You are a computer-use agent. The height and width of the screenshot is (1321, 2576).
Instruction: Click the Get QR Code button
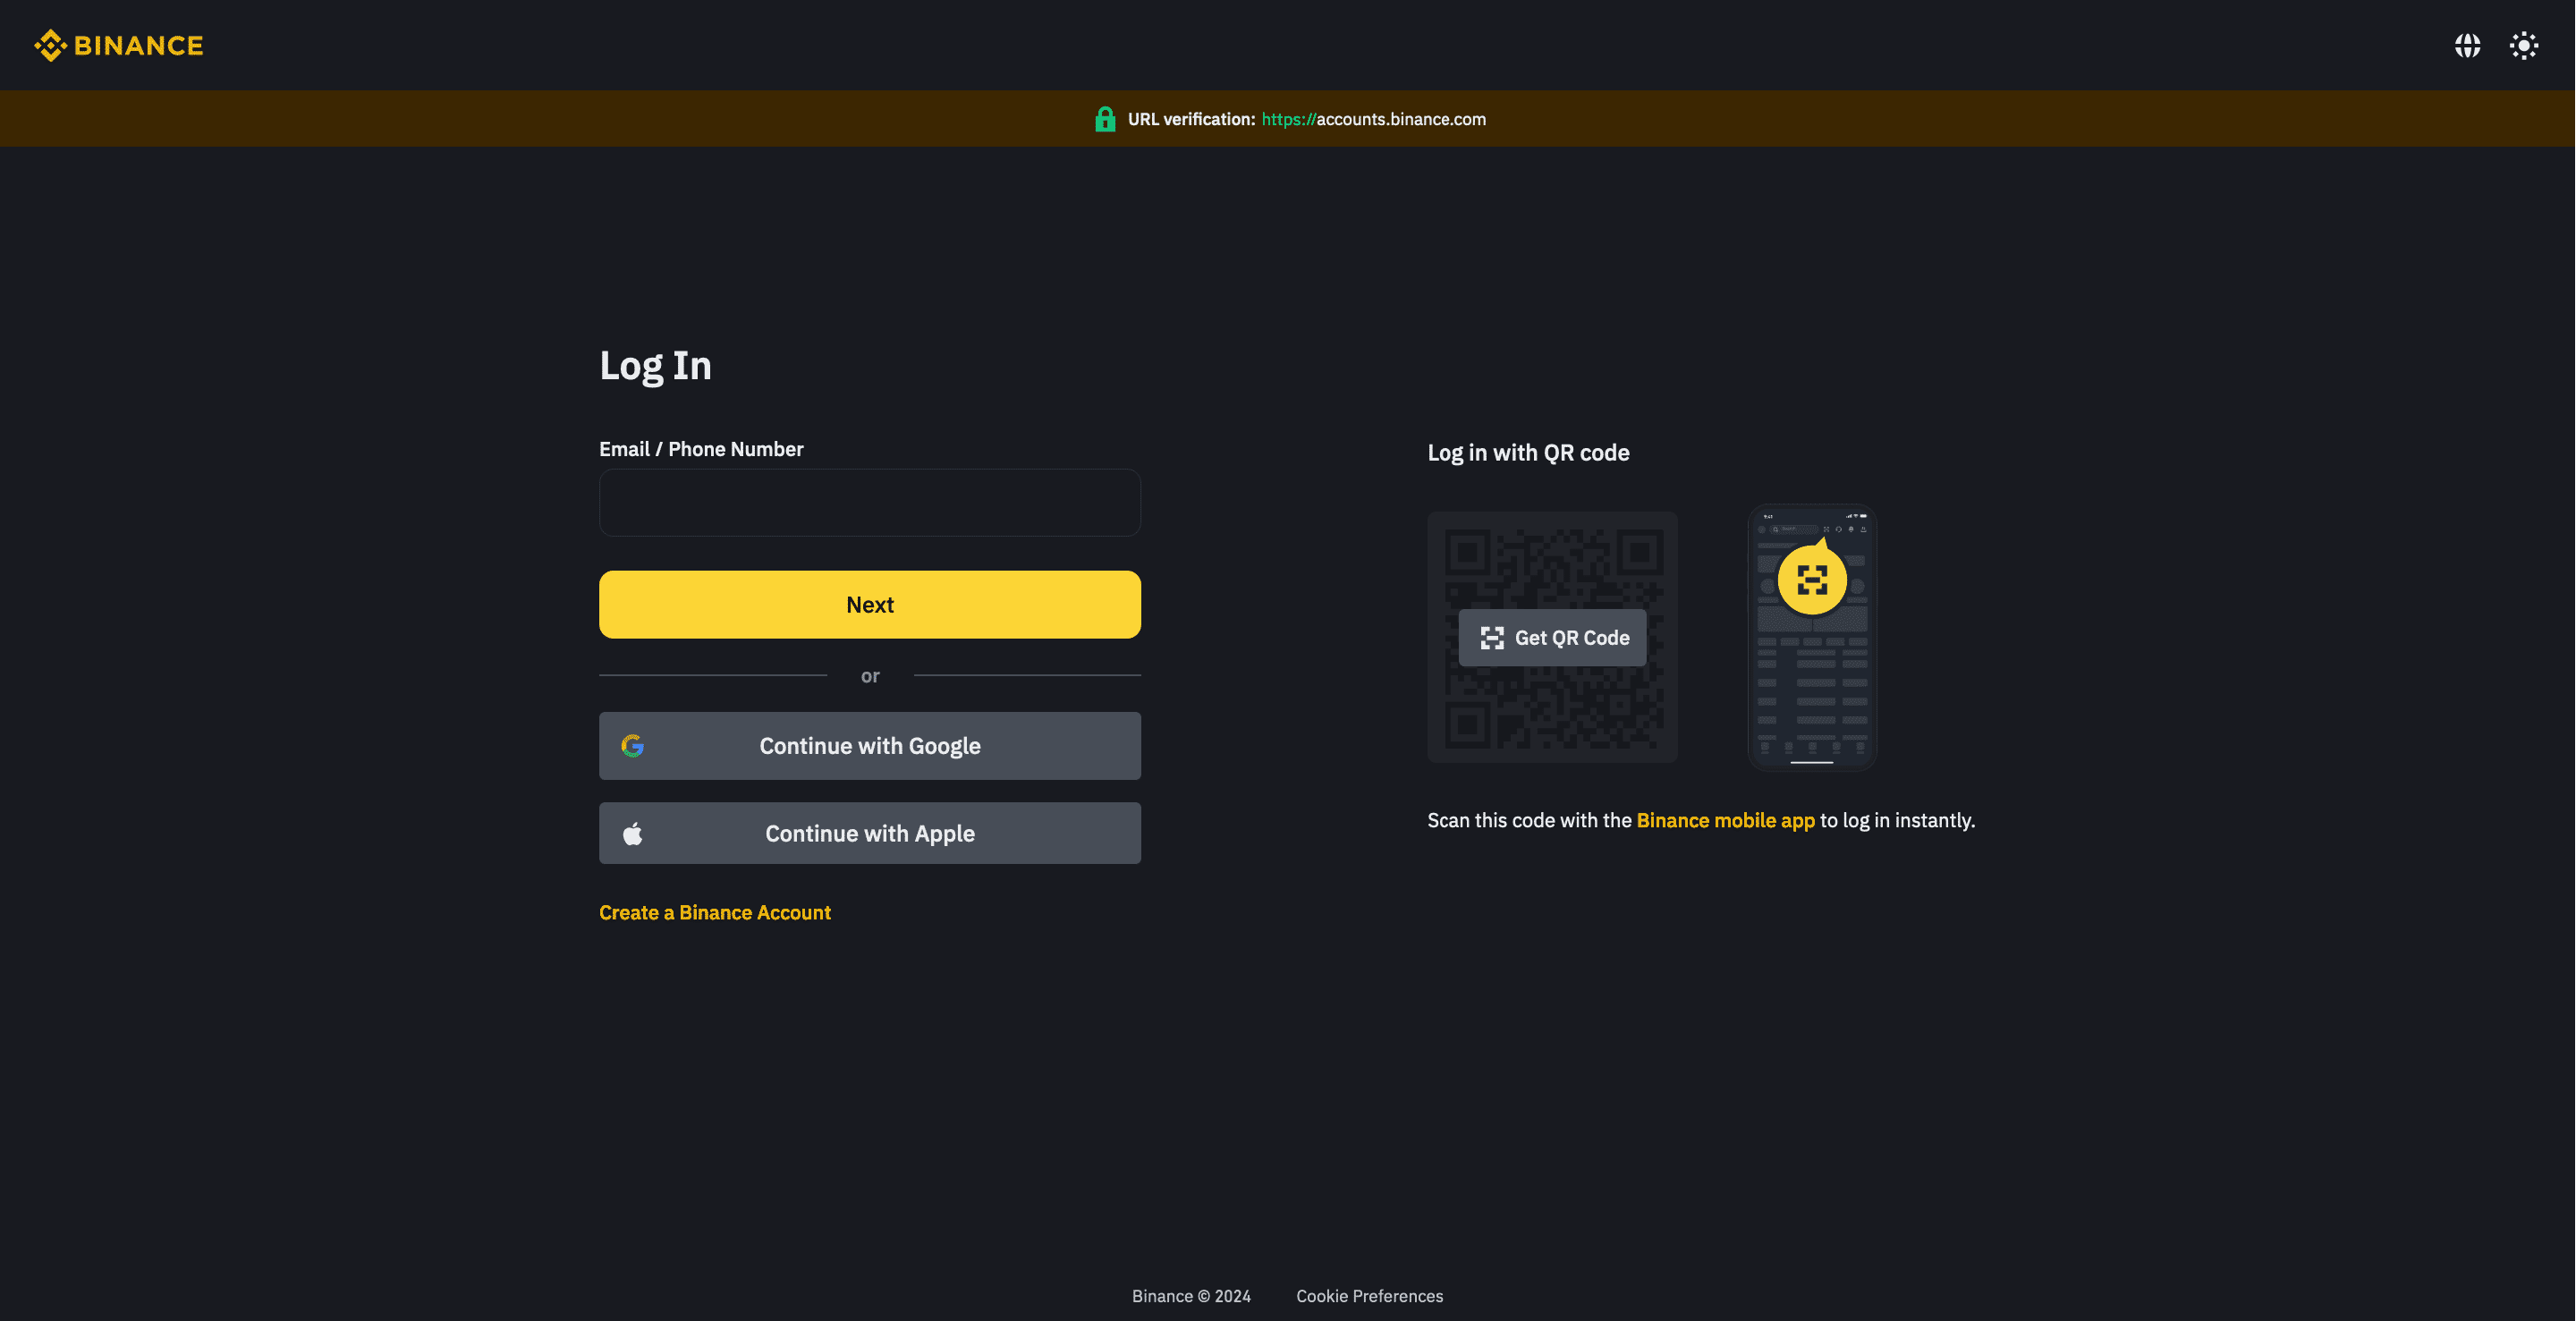(x=1552, y=637)
